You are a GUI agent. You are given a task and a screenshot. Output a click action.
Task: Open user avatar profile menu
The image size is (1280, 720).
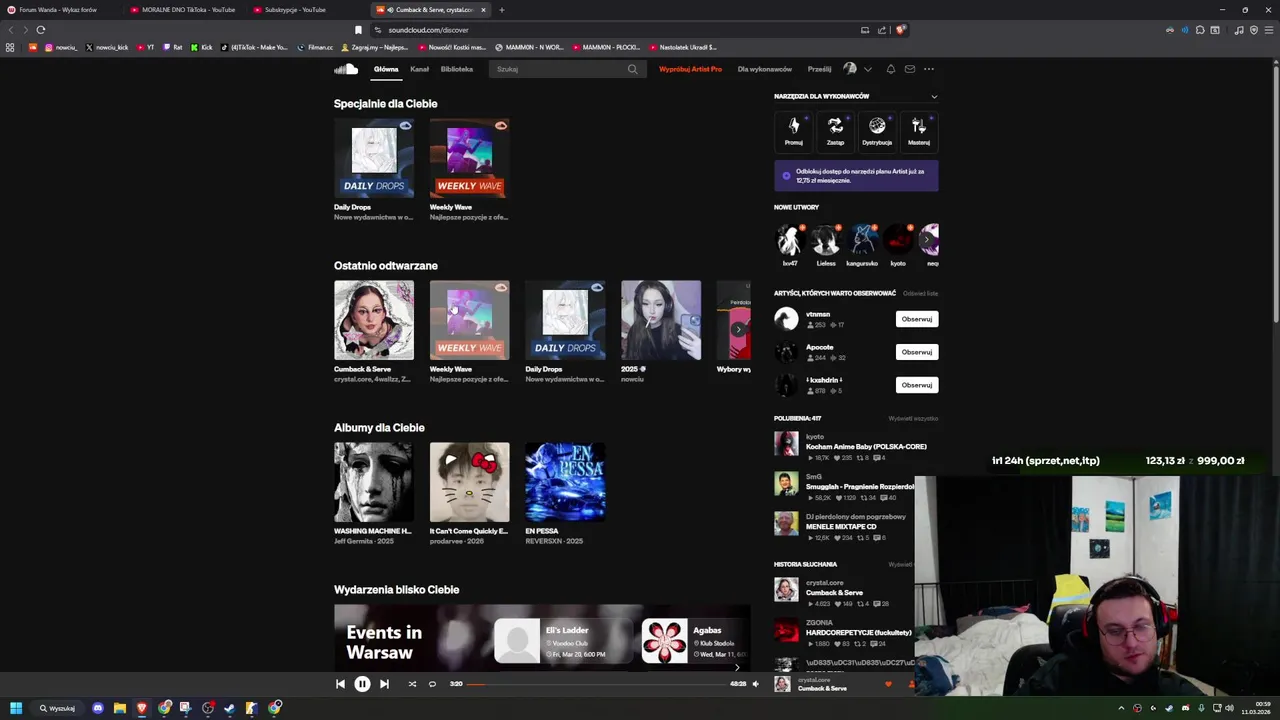coord(850,69)
